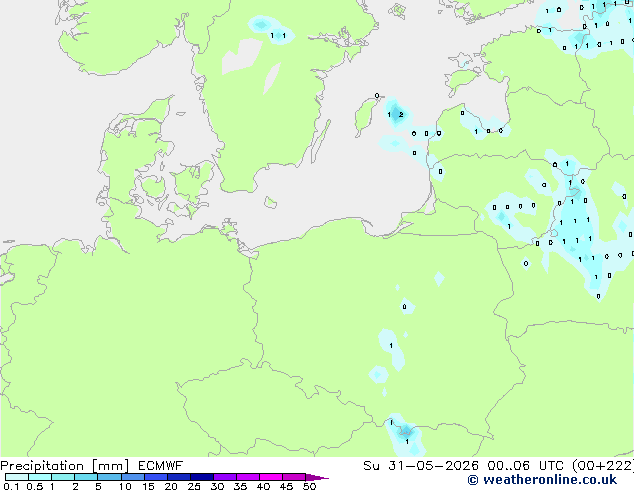The width and height of the screenshot is (634, 490).
Task: Select the 30–35 mm purple legend swatch
Action: point(224,477)
